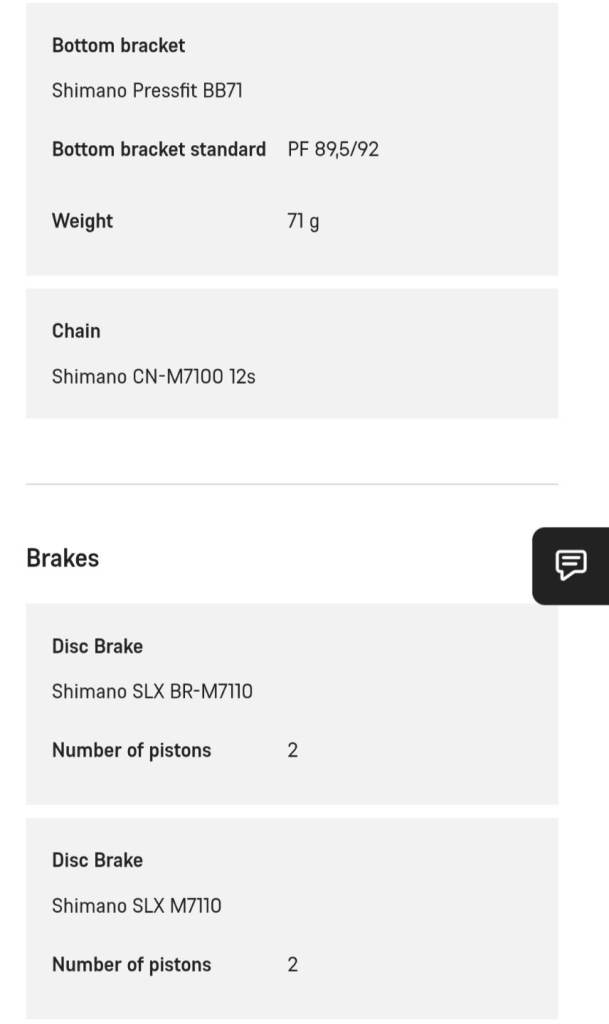
Task: Click Disc Brake heading above SLX BR-M7110
Action: click(97, 646)
